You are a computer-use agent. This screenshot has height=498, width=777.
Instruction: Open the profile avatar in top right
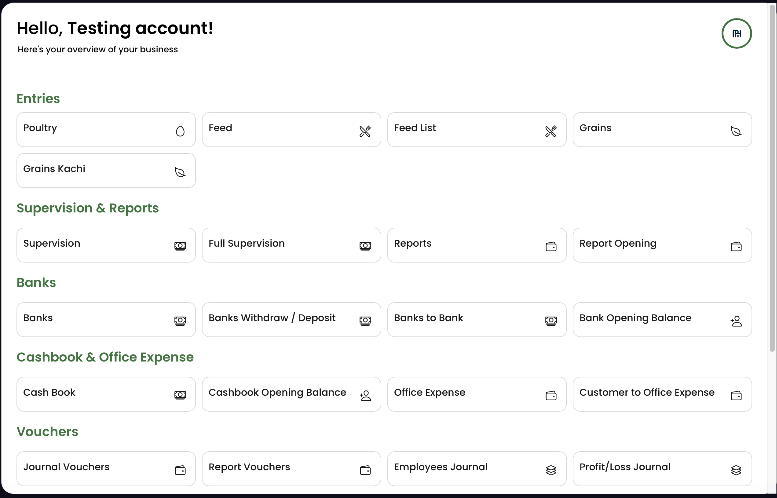point(736,33)
